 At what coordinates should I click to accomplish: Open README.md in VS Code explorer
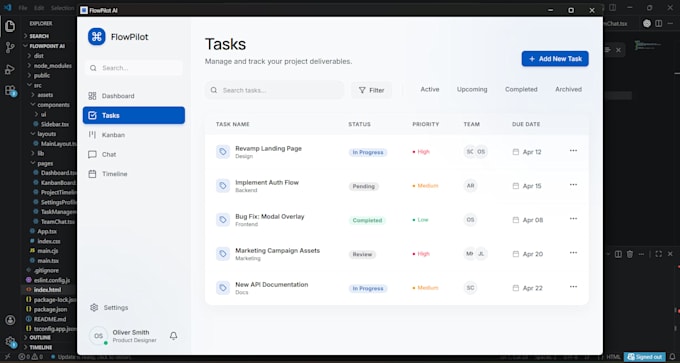click(x=49, y=319)
